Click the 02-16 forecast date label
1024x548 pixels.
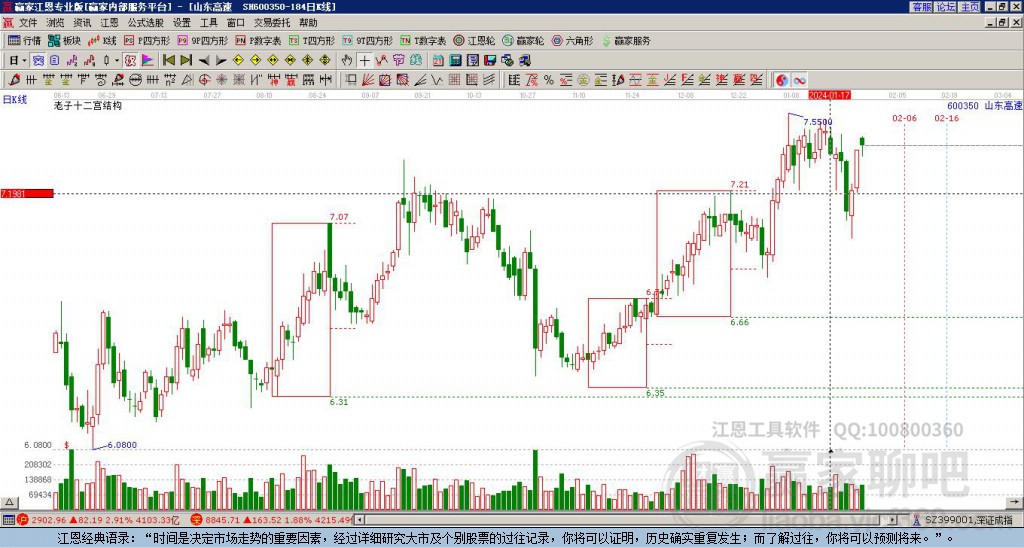[x=947, y=118]
